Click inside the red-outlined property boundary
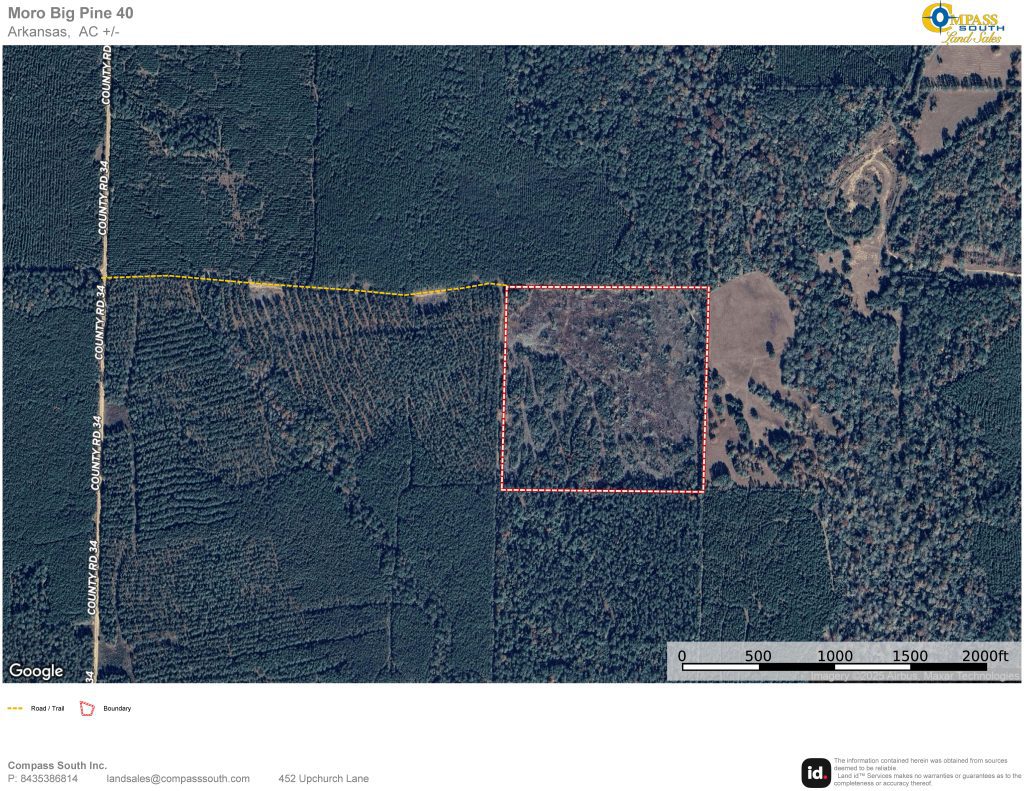This screenshot has width=1024, height=791. pos(604,388)
